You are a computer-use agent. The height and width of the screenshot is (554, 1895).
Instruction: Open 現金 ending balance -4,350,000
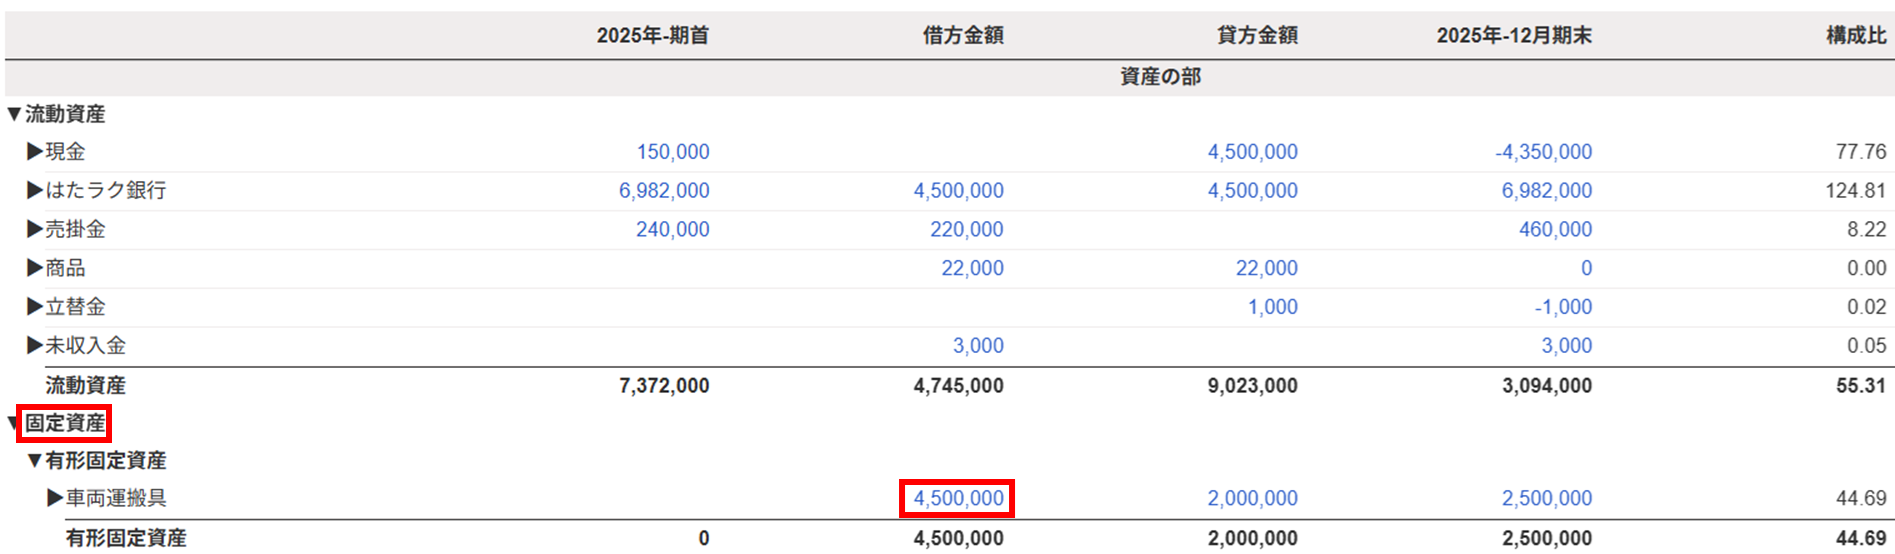click(x=1543, y=152)
